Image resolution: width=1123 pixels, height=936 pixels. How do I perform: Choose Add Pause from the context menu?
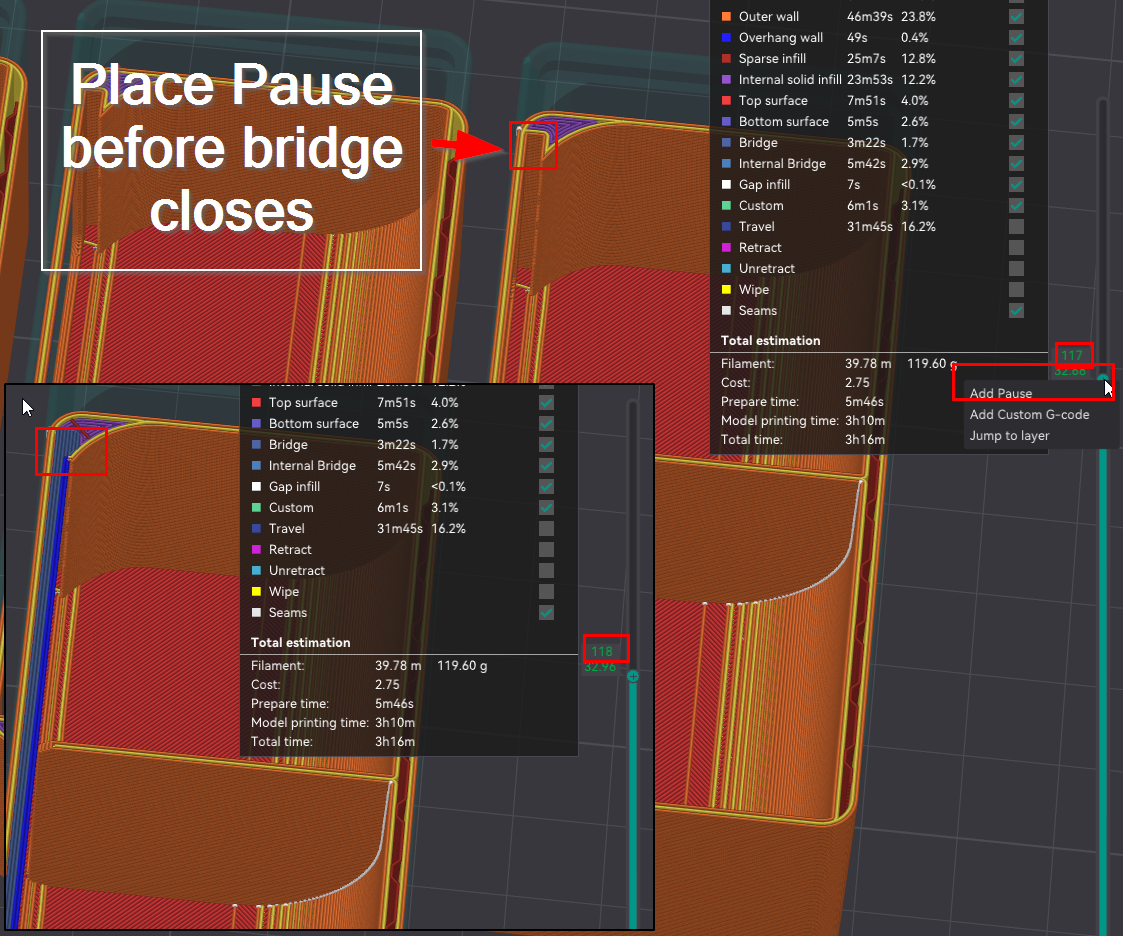click(x=1001, y=393)
